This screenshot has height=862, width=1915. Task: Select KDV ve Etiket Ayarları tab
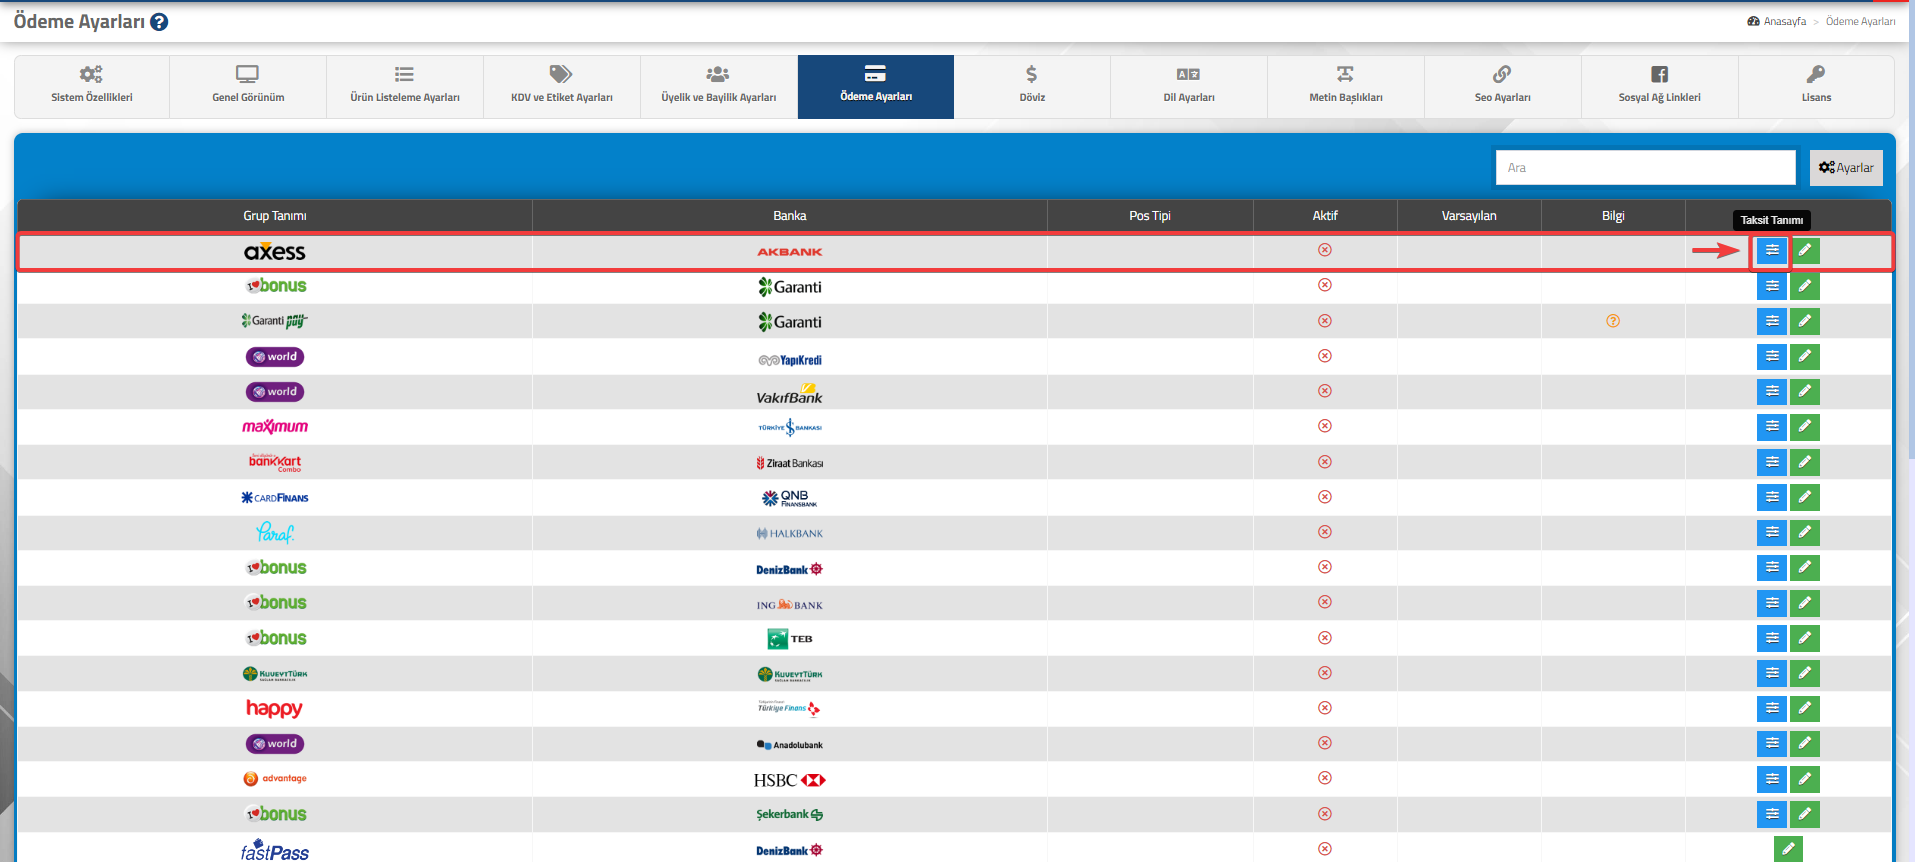tap(562, 87)
